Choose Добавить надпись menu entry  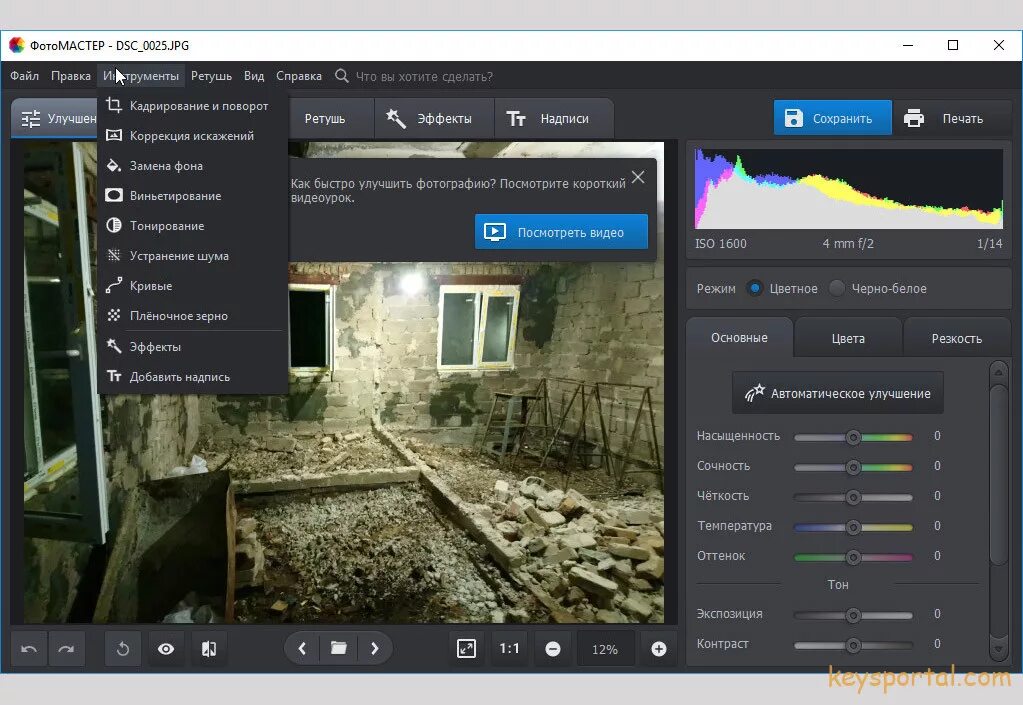192,377
